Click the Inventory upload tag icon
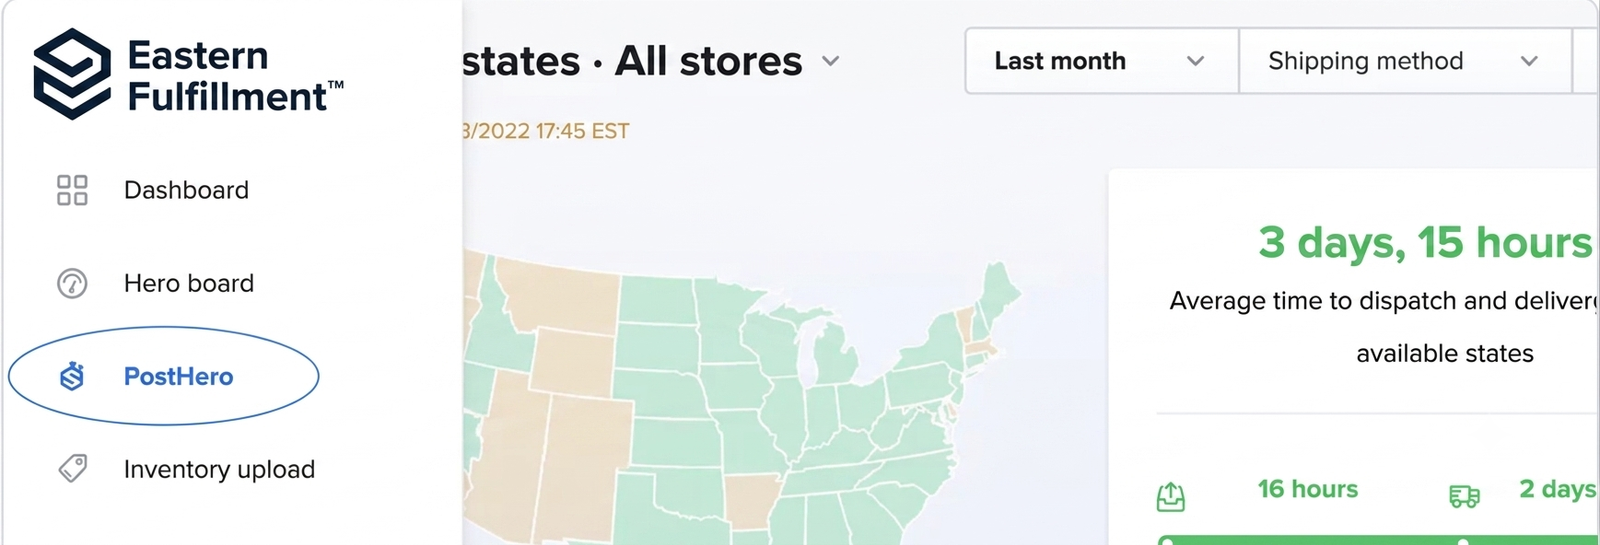Screen dimensions: 1600x545 pos(72,468)
